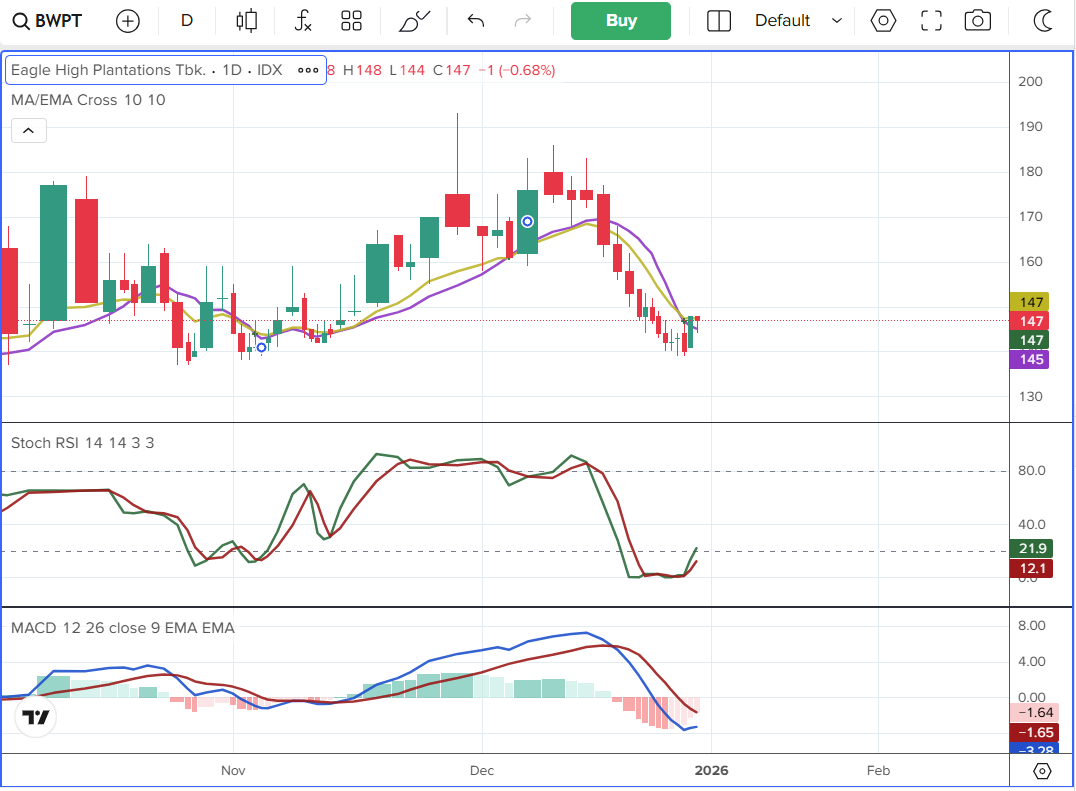1076x791 pixels.
Task: Take a chart snapshot with camera
Action: point(977,20)
